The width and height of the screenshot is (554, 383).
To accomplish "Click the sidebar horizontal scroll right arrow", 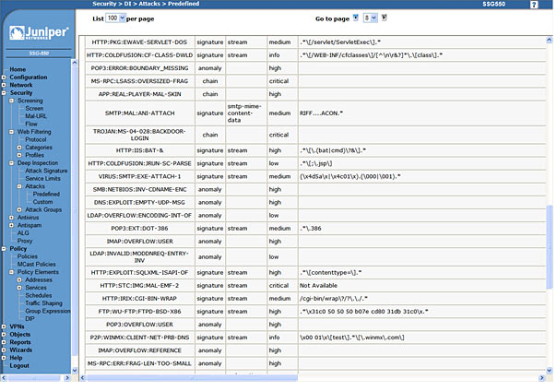I will [67, 378].
